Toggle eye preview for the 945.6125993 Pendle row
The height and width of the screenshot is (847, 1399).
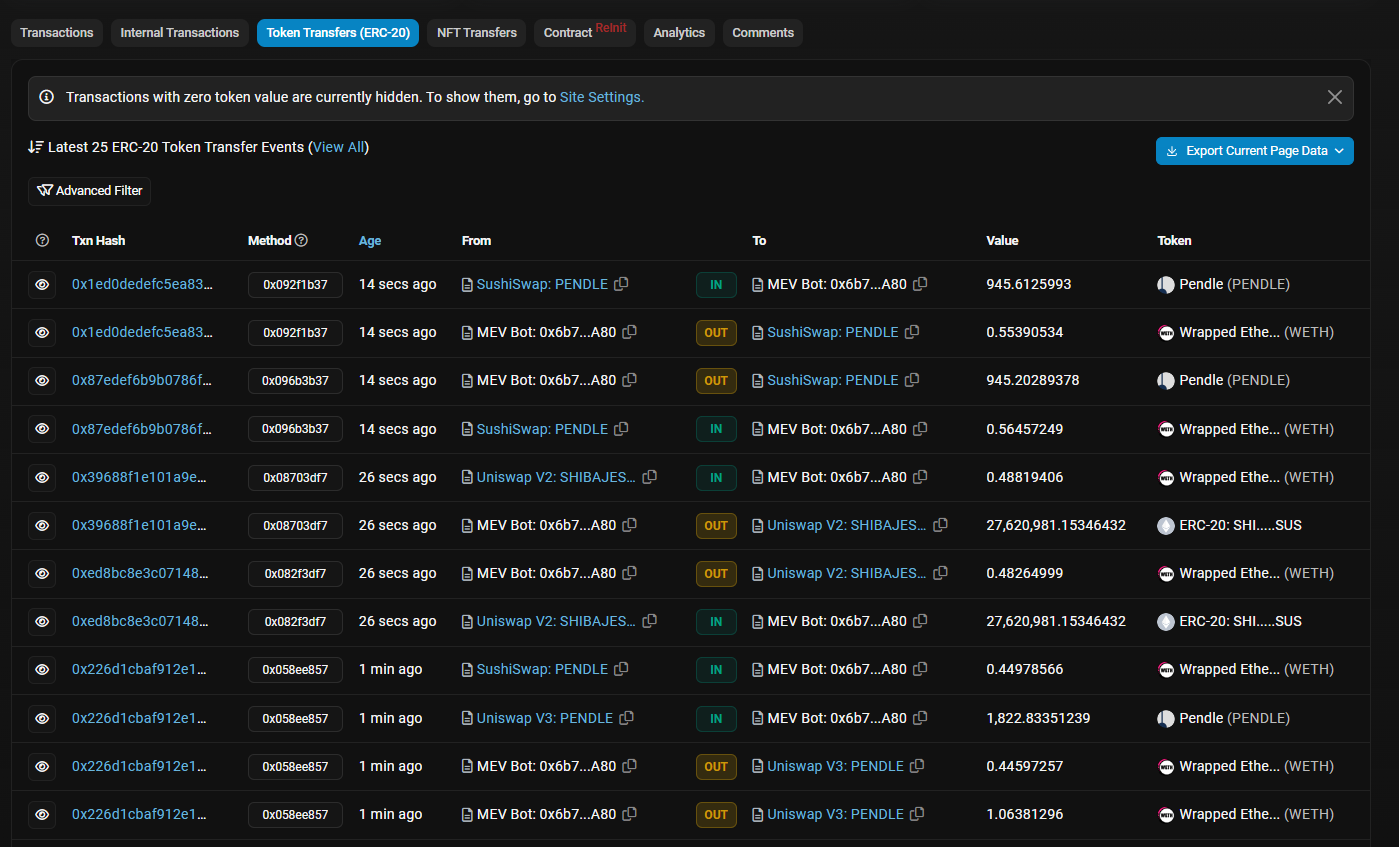(x=42, y=284)
